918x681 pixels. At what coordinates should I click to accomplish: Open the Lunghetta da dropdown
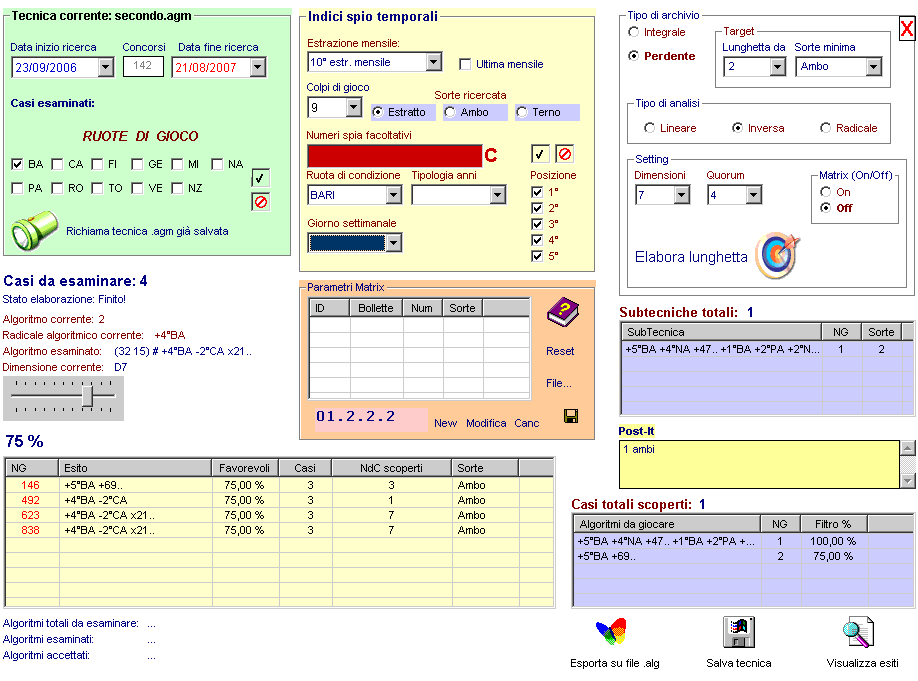777,67
